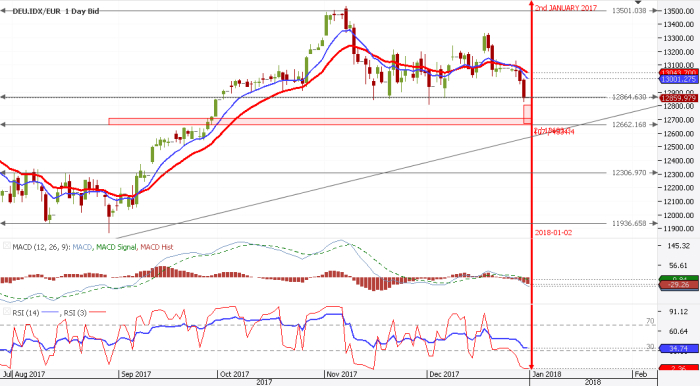Select the dark red 12859.979 price tag

pyautogui.click(x=678, y=98)
